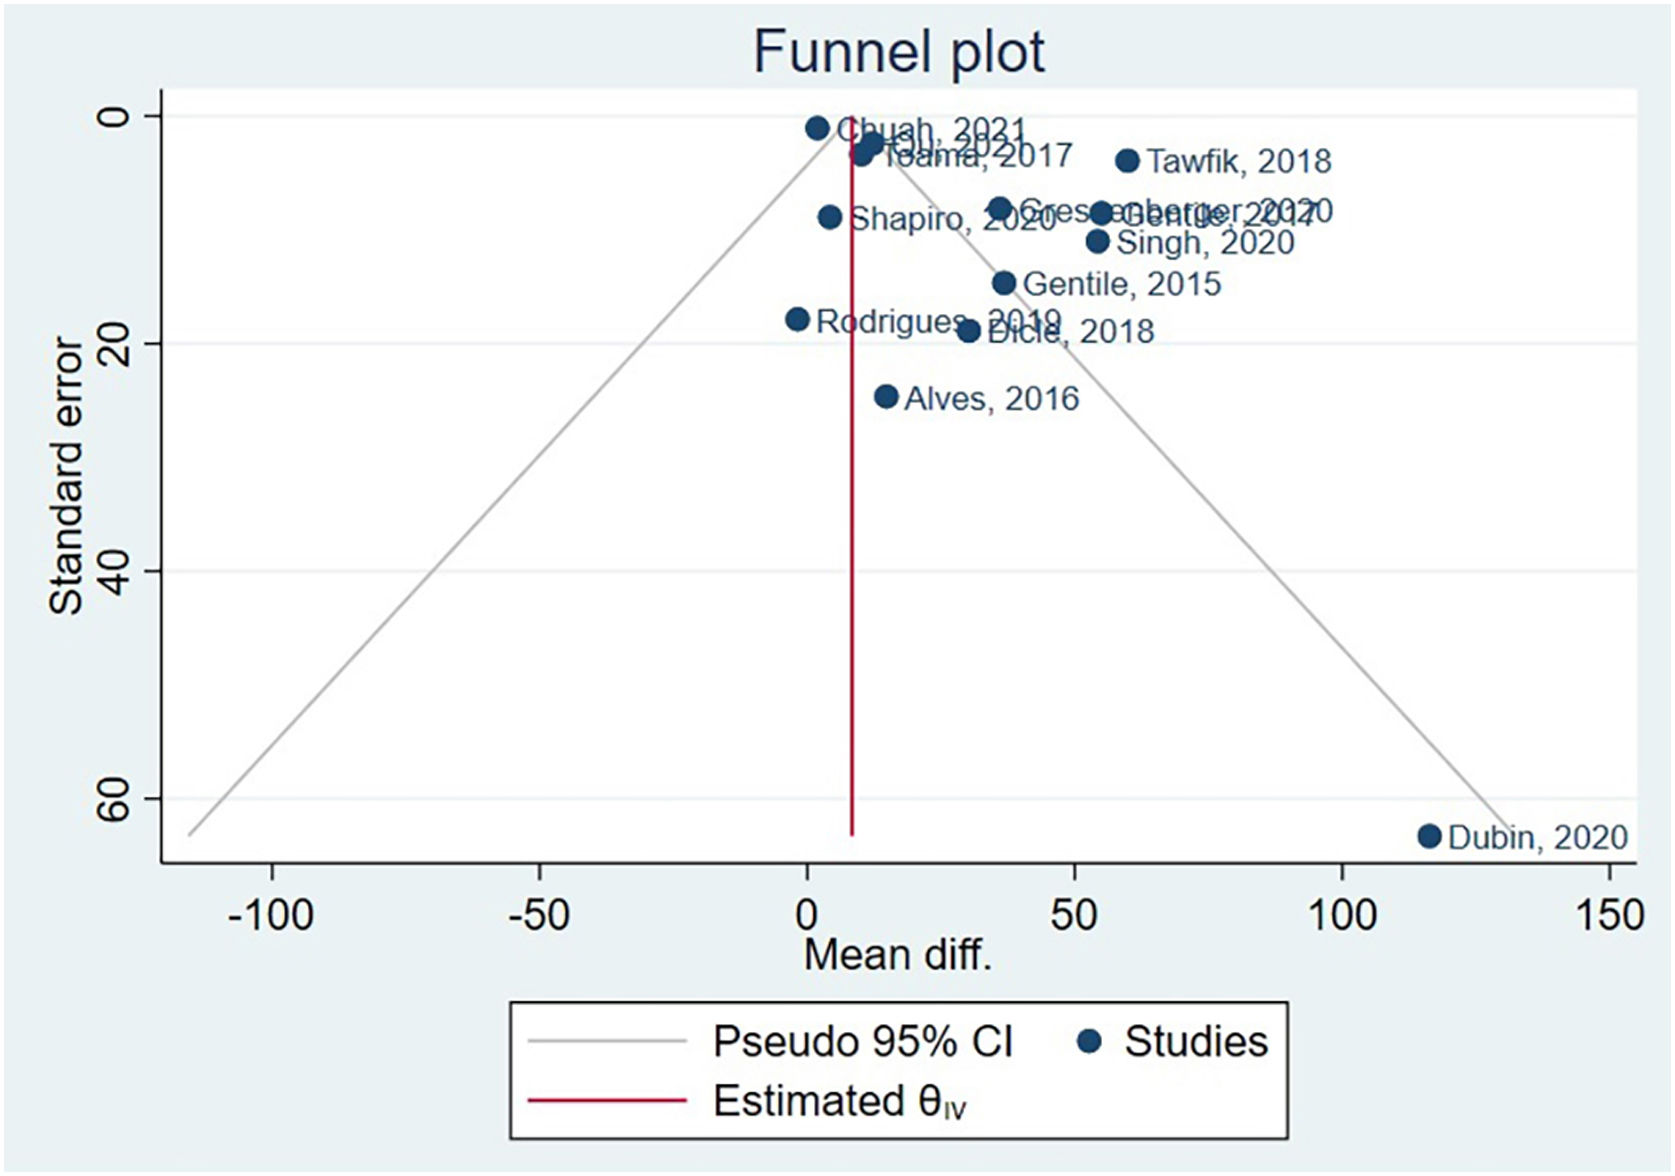Click the Dubin, 2020 data point marker

pyautogui.click(x=1429, y=836)
